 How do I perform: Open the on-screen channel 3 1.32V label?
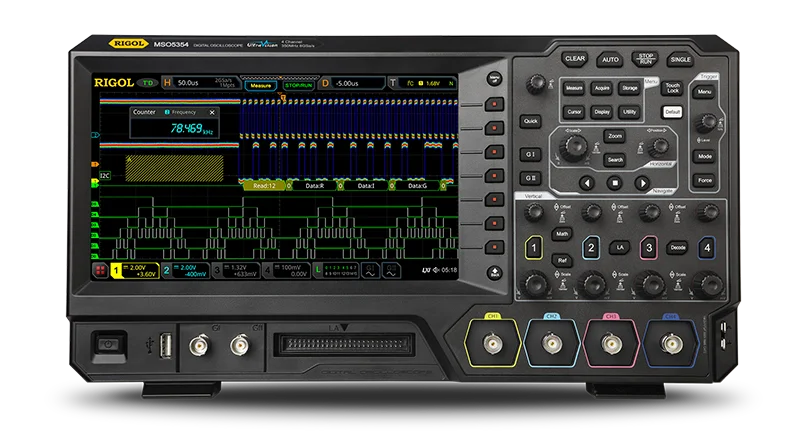(x=236, y=271)
